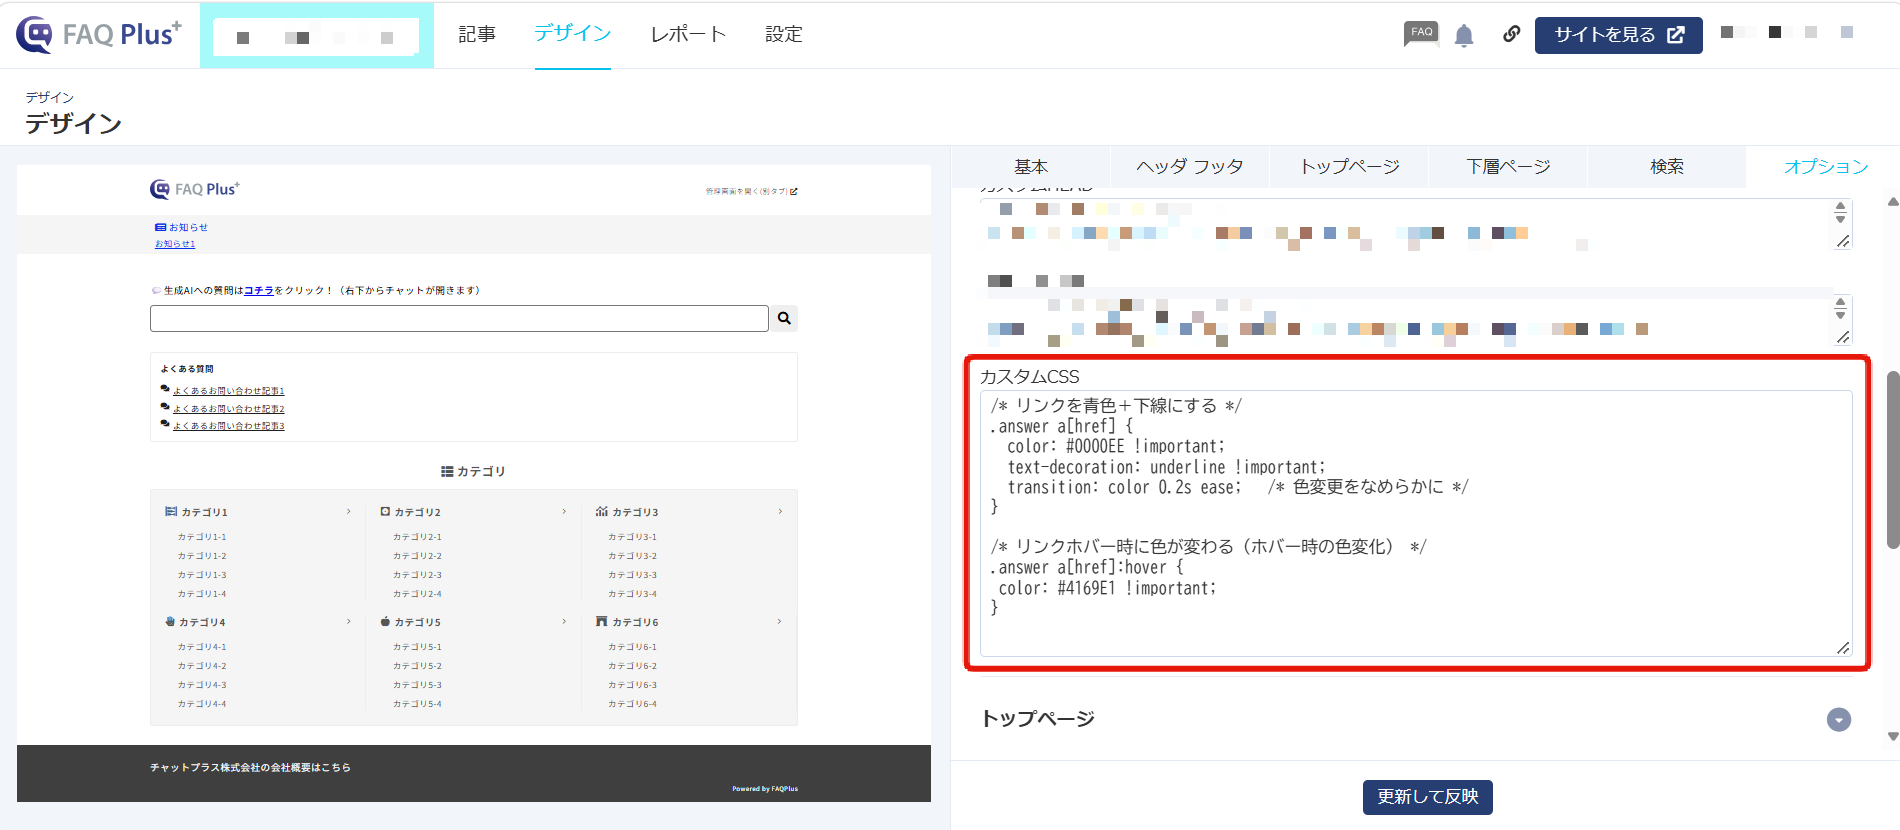
Task: Click the サイトを見る button
Action: click(1618, 35)
